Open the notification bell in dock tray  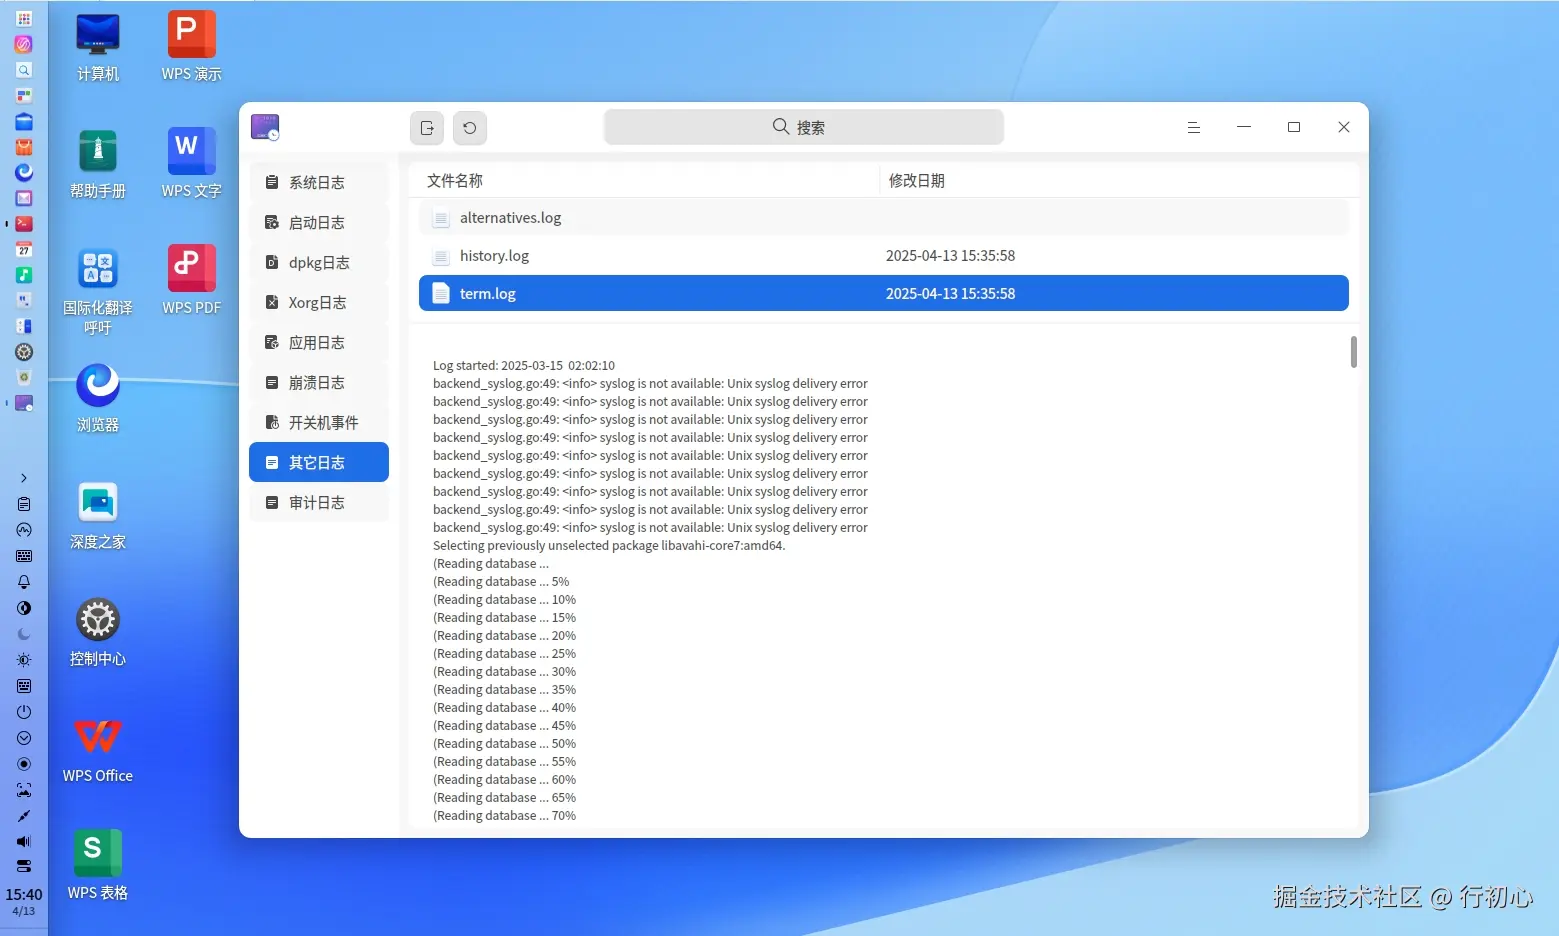coord(24,582)
